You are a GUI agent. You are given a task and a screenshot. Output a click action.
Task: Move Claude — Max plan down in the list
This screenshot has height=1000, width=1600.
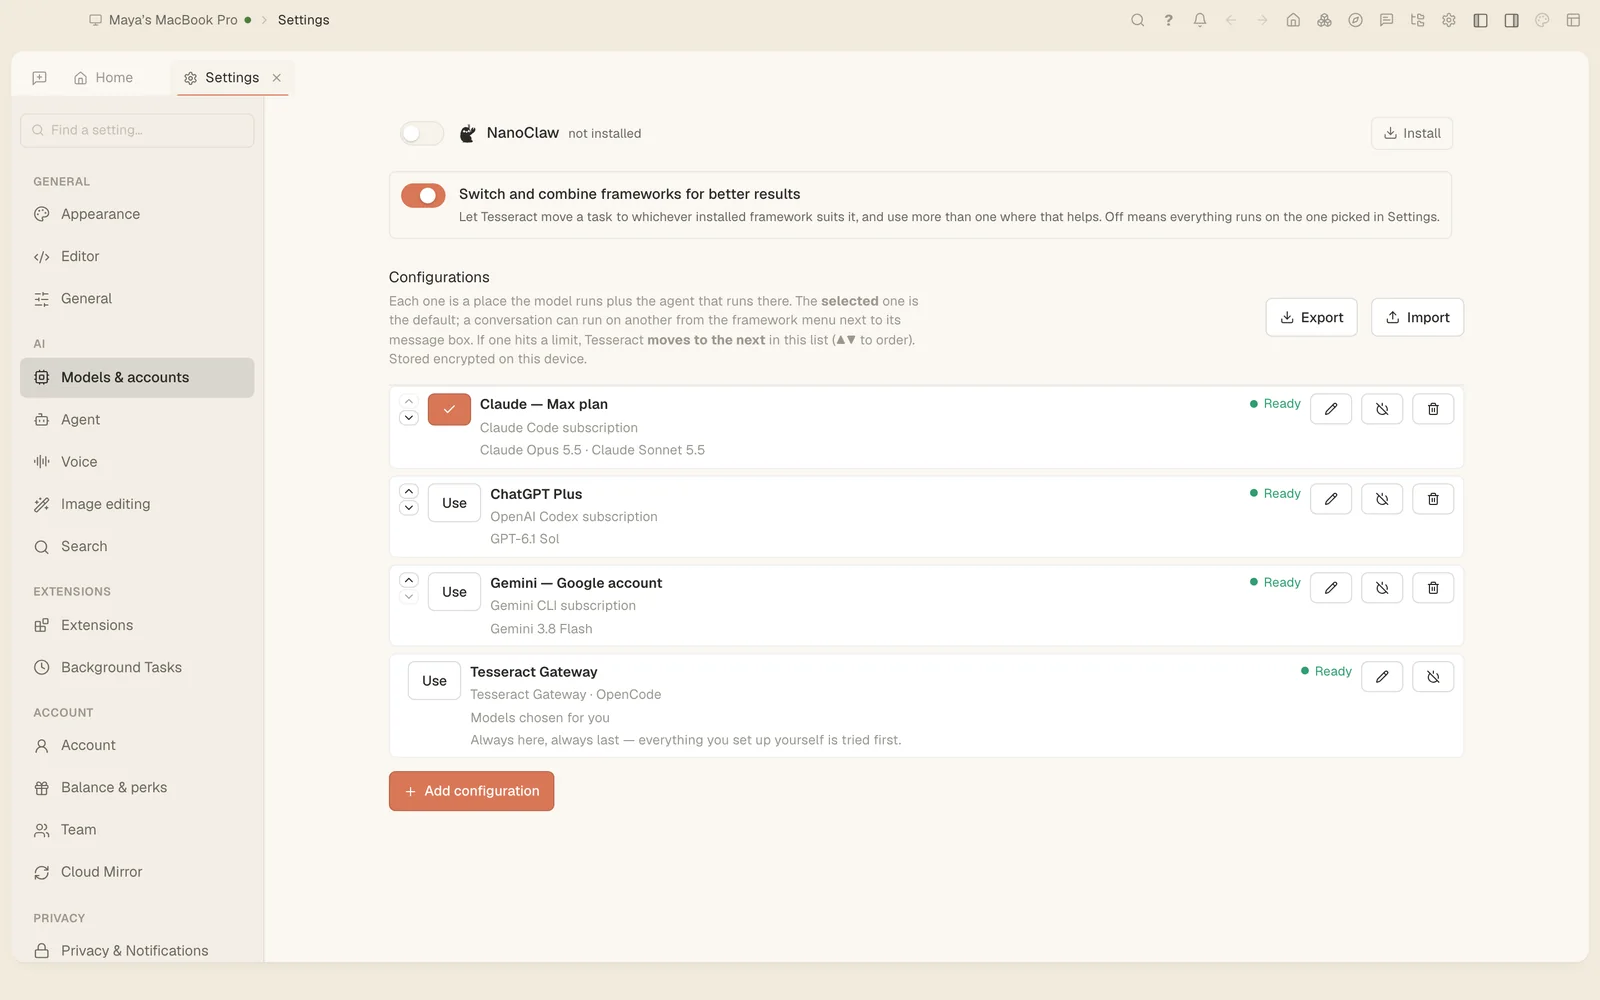409,418
